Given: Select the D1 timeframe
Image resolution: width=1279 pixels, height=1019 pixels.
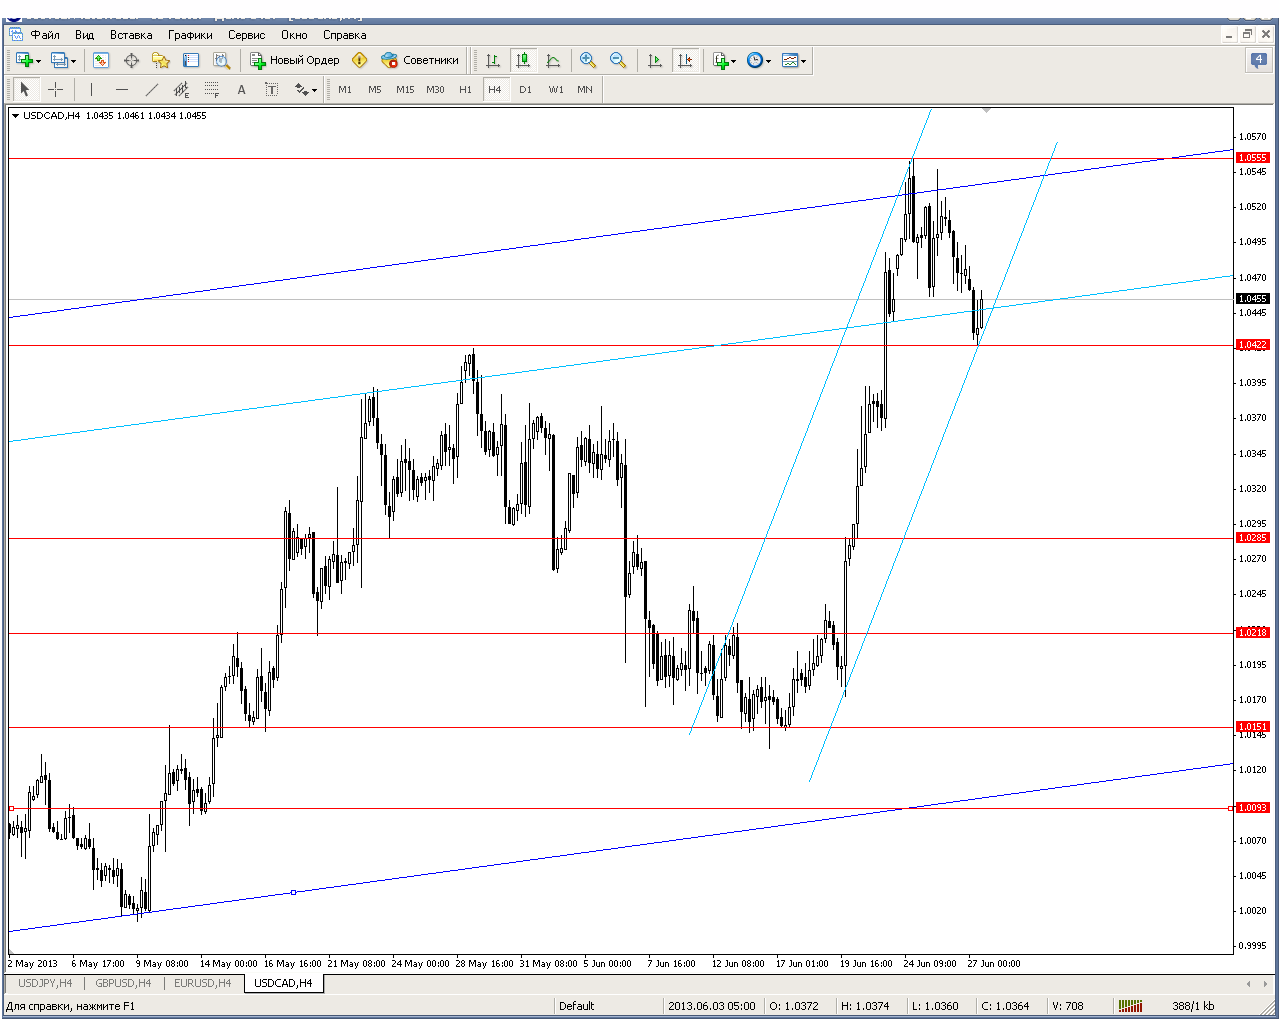Looking at the screenshot, I should pos(525,90).
